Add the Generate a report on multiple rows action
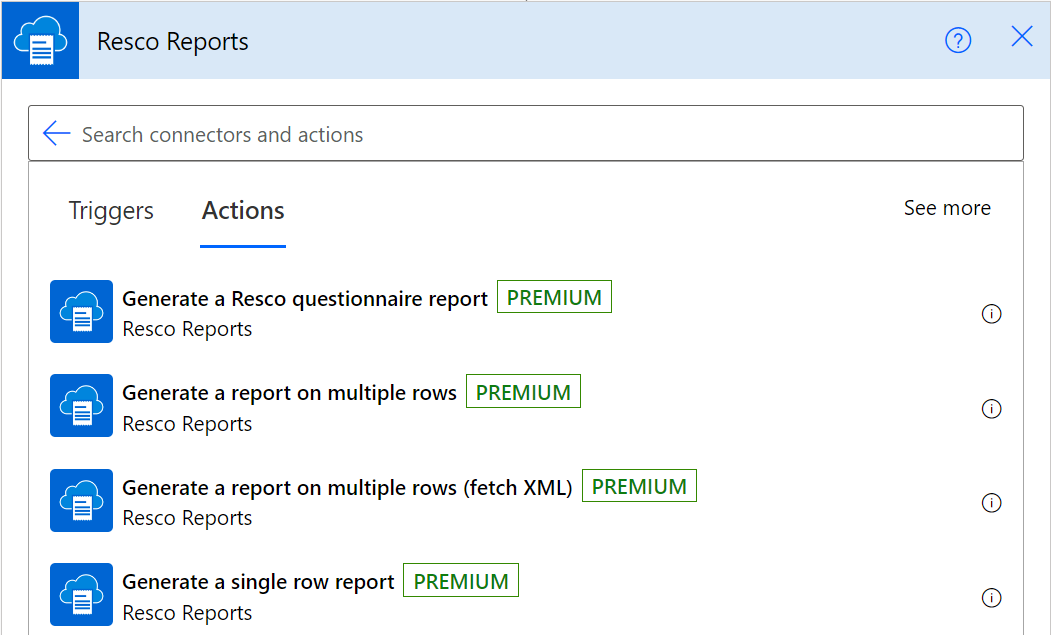The width and height of the screenshot is (1051, 635). (x=289, y=394)
